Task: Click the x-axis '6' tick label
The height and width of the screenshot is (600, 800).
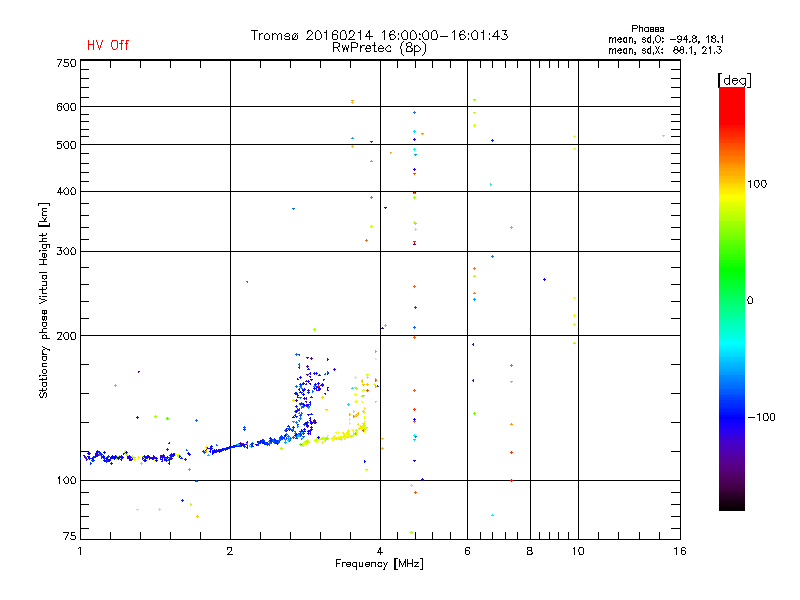Action: 467,551
